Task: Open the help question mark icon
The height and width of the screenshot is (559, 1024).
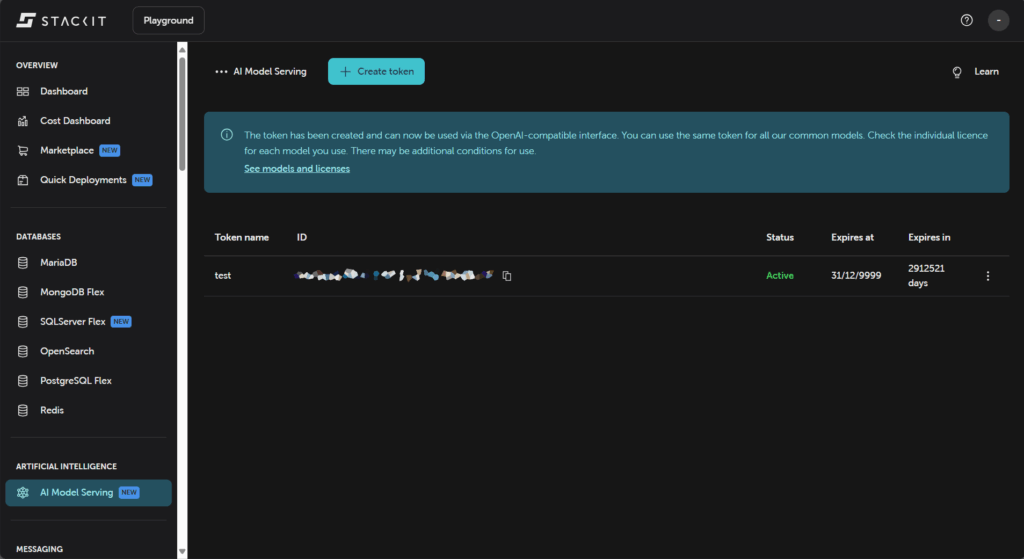Action: 966,20
